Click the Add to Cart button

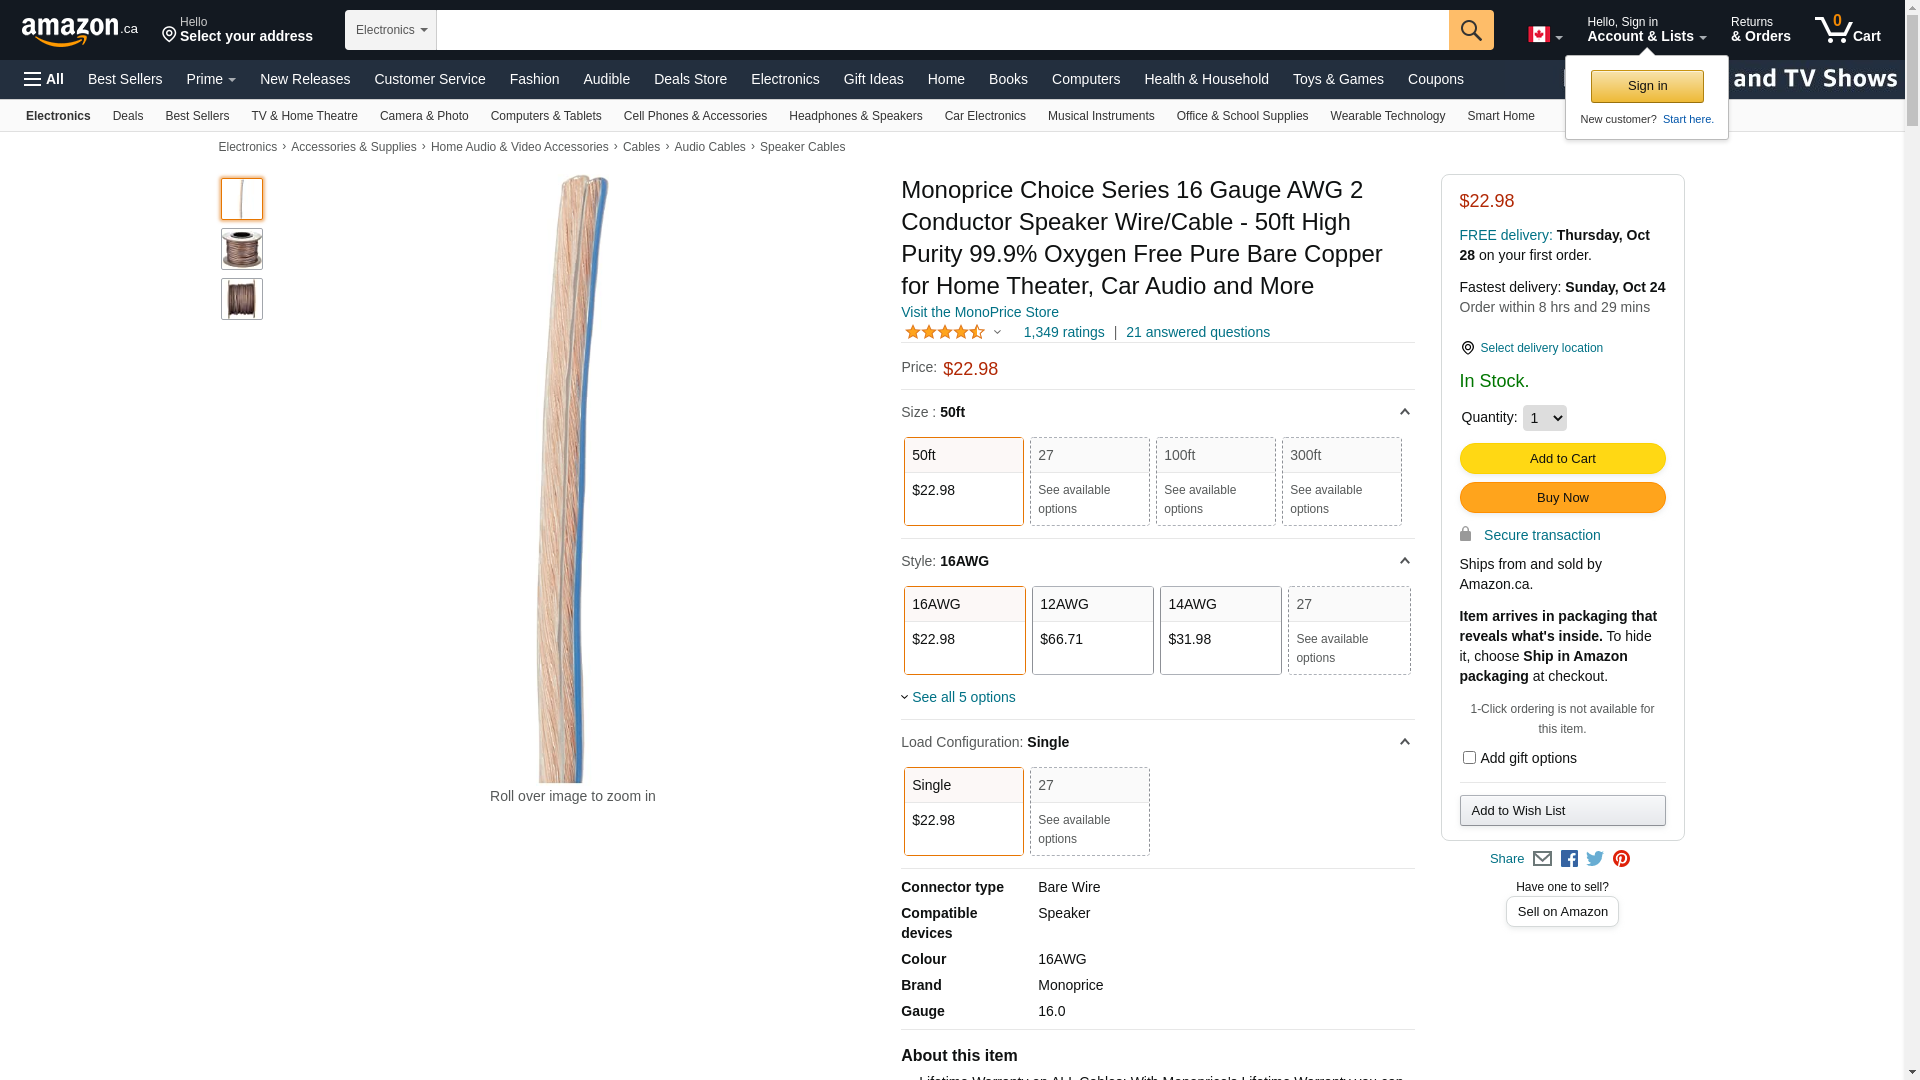[x=1562, y=459]
